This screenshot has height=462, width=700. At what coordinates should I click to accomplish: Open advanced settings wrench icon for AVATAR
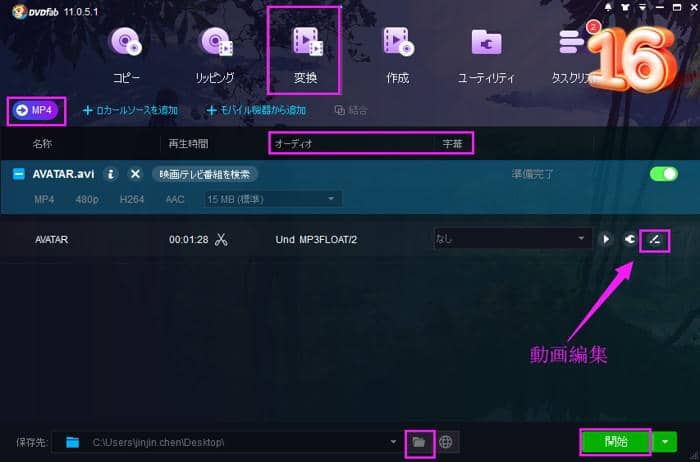(630, 240)
